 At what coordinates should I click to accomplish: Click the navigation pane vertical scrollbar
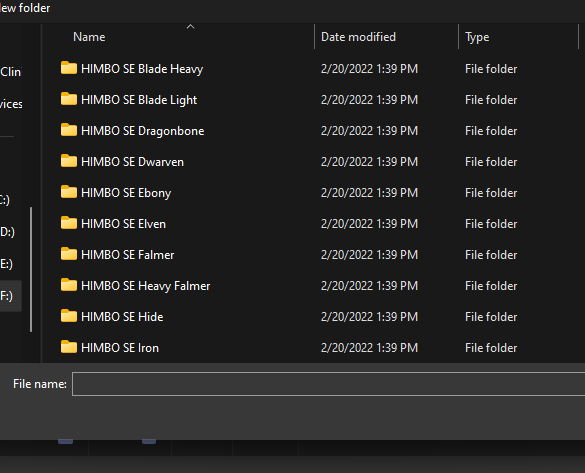[31, 269]
